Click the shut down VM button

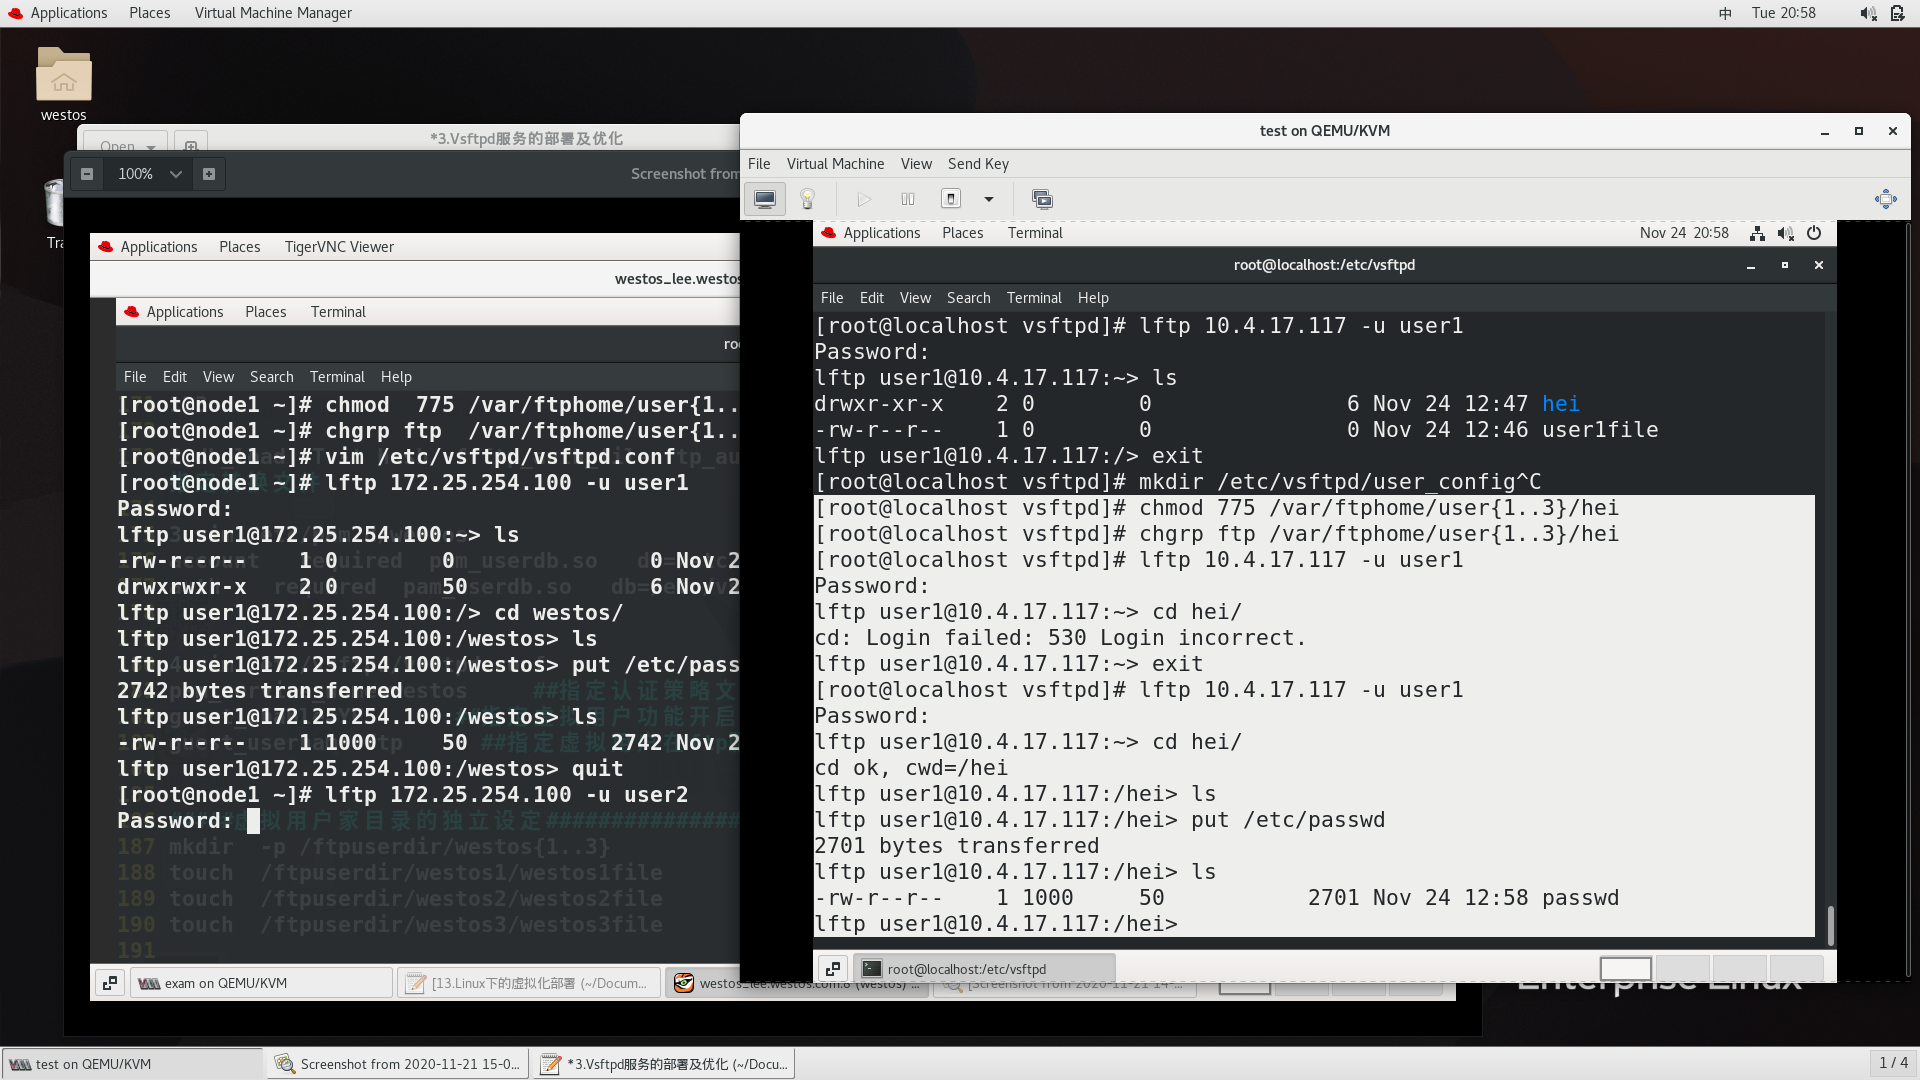pos(951,199)
